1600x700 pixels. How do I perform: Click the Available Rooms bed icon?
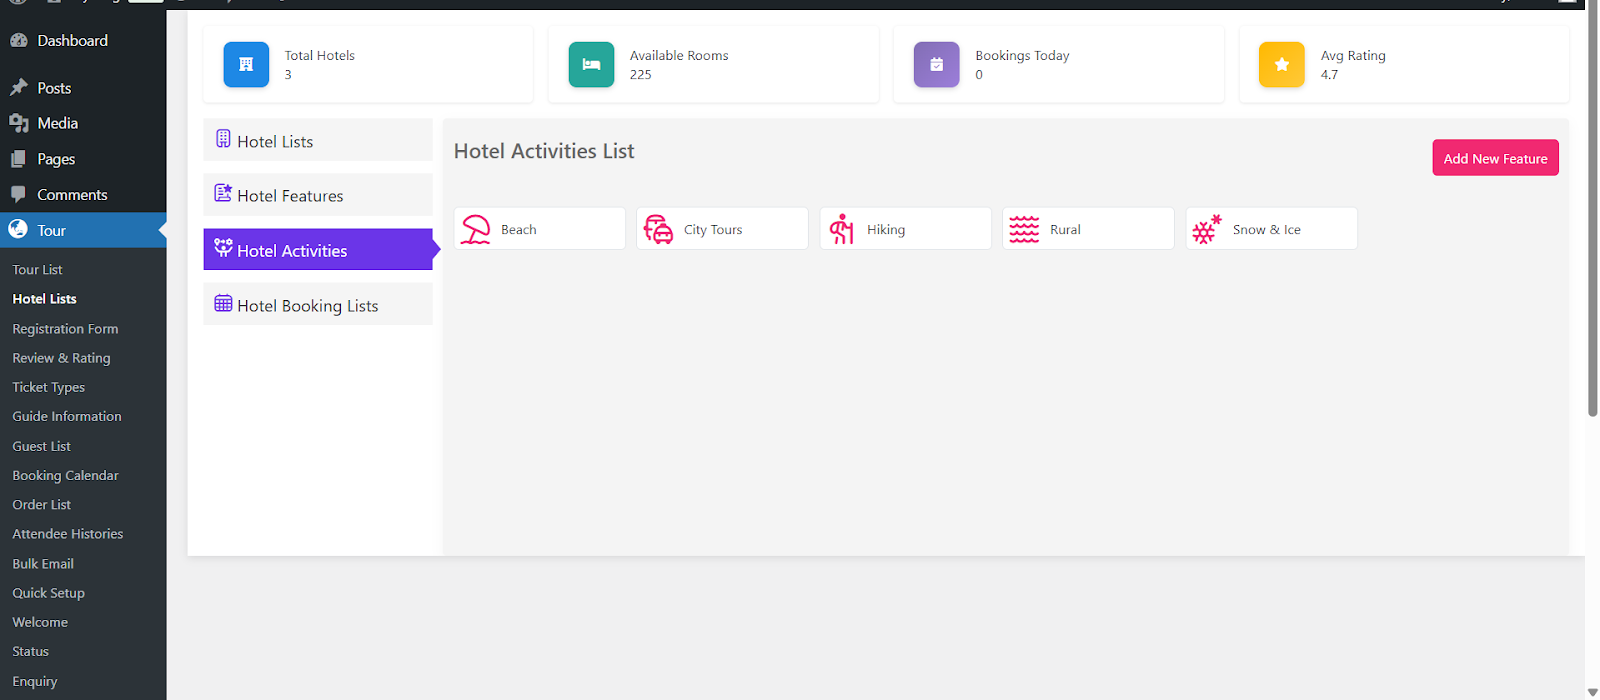[591, 65]
